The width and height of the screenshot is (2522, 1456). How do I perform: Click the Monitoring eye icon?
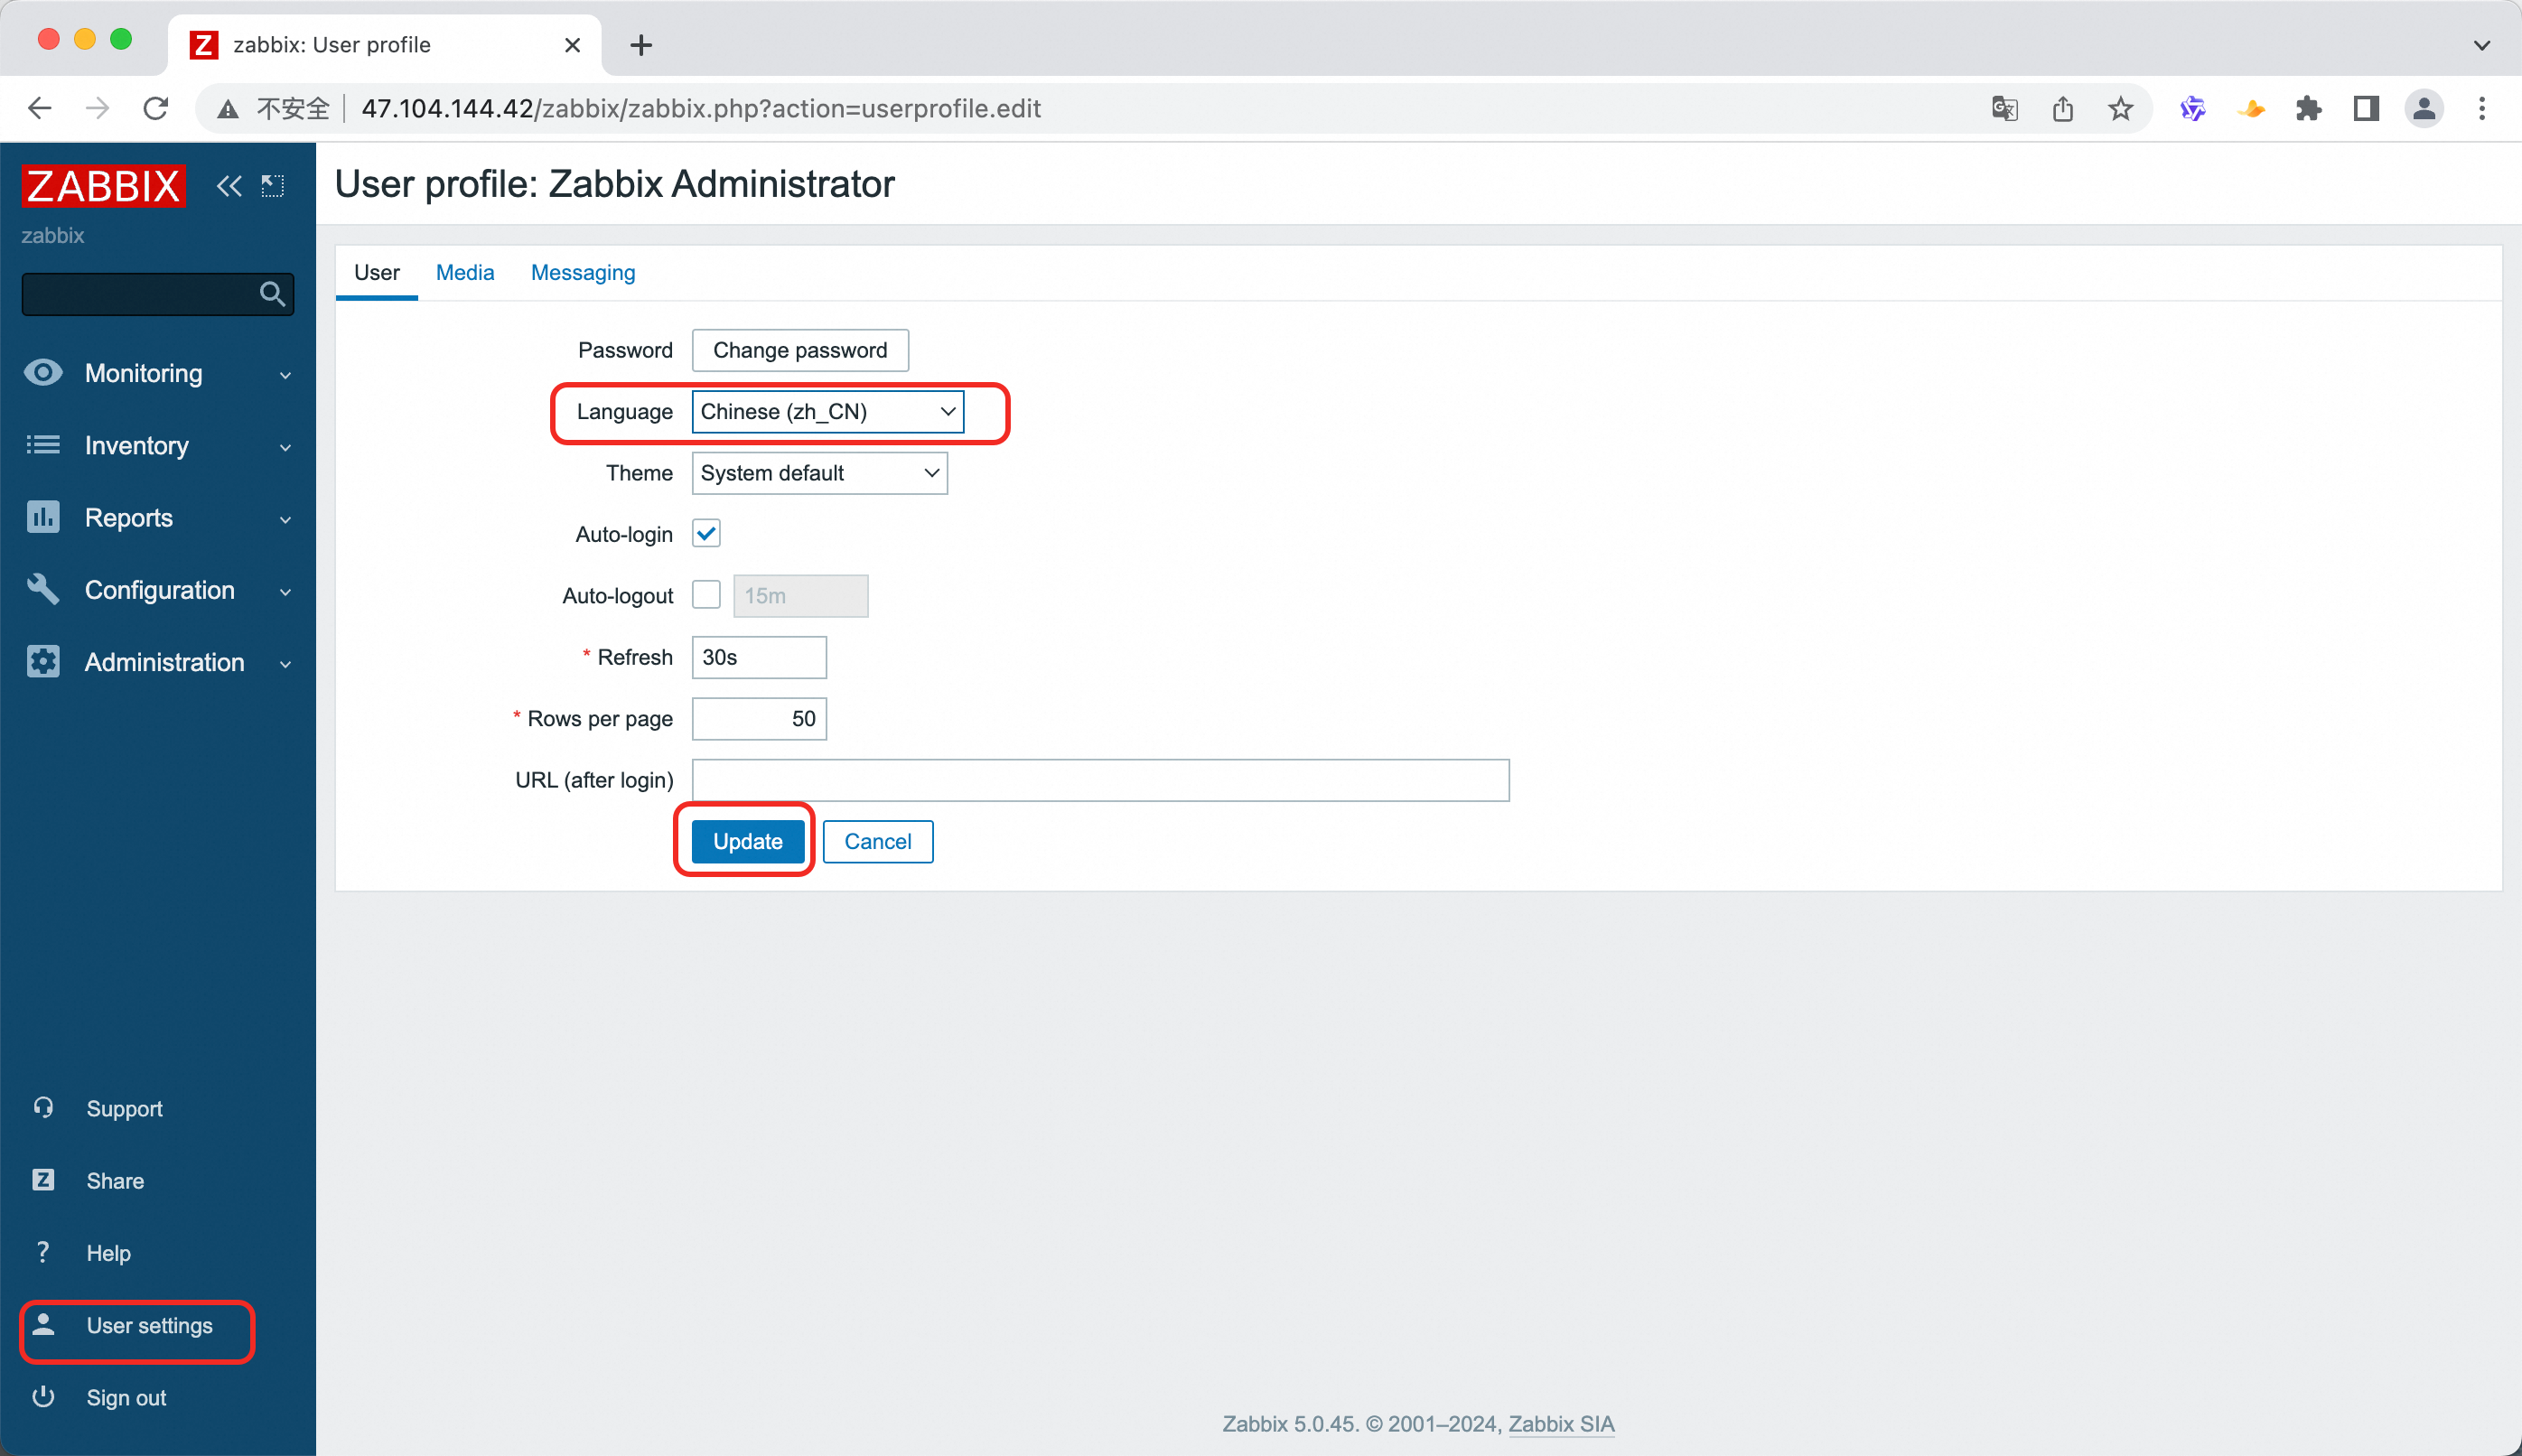tap(43, 373)
